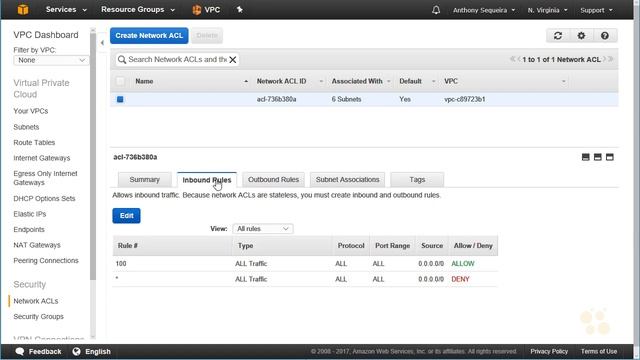Click the AWS cube home icon
The height and width of the screenshot is (360, 640).
[x=23, y=9]
